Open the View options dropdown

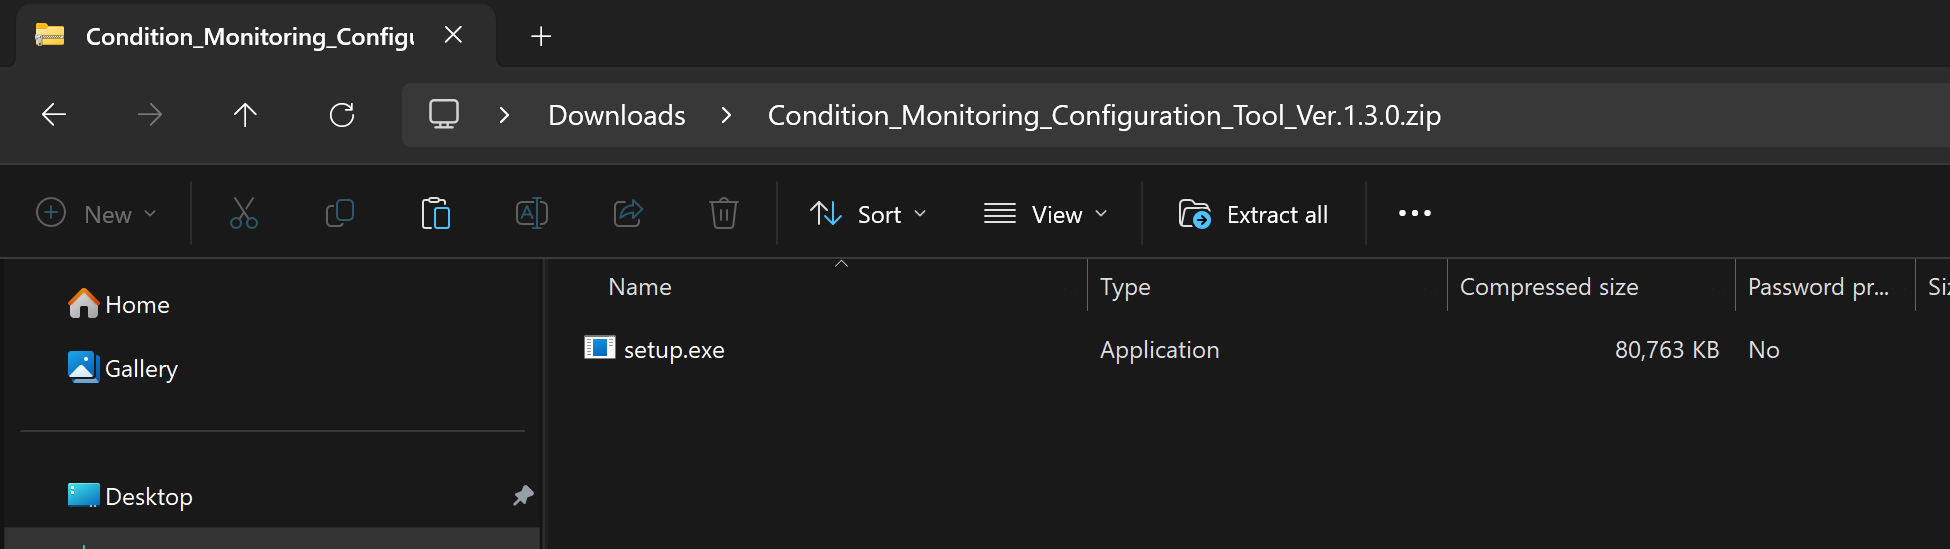point(1046,214)
